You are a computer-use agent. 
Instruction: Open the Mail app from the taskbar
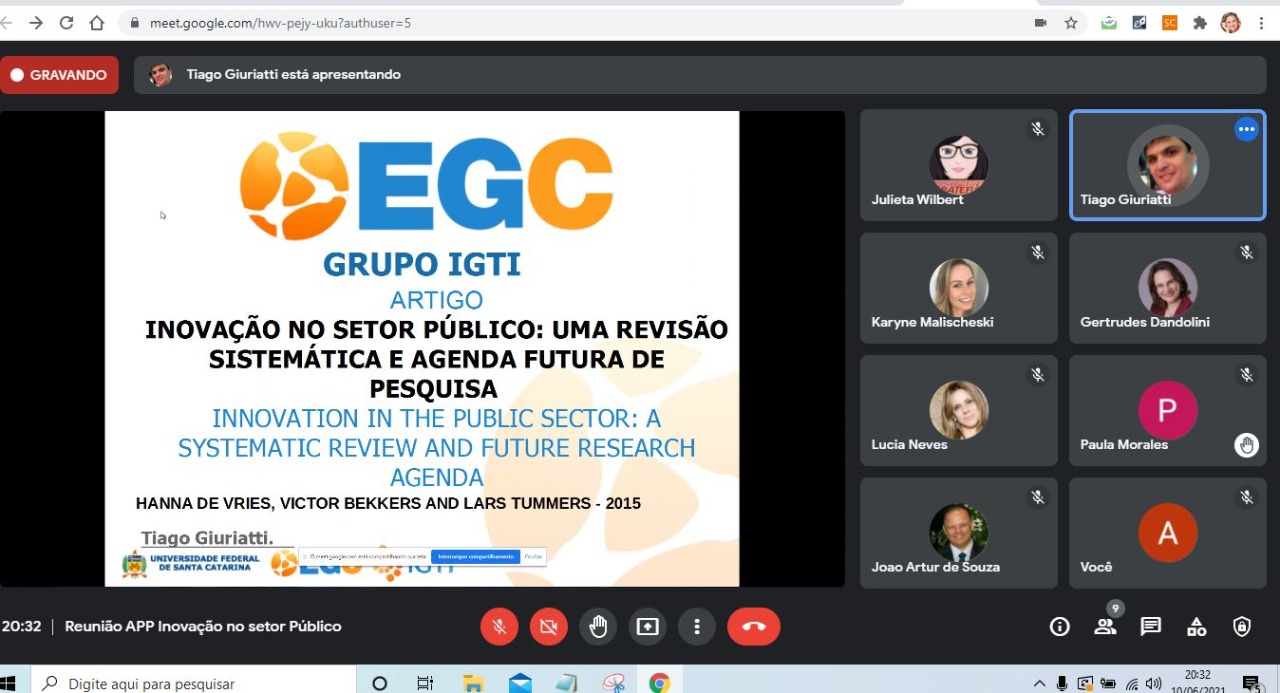520,684
